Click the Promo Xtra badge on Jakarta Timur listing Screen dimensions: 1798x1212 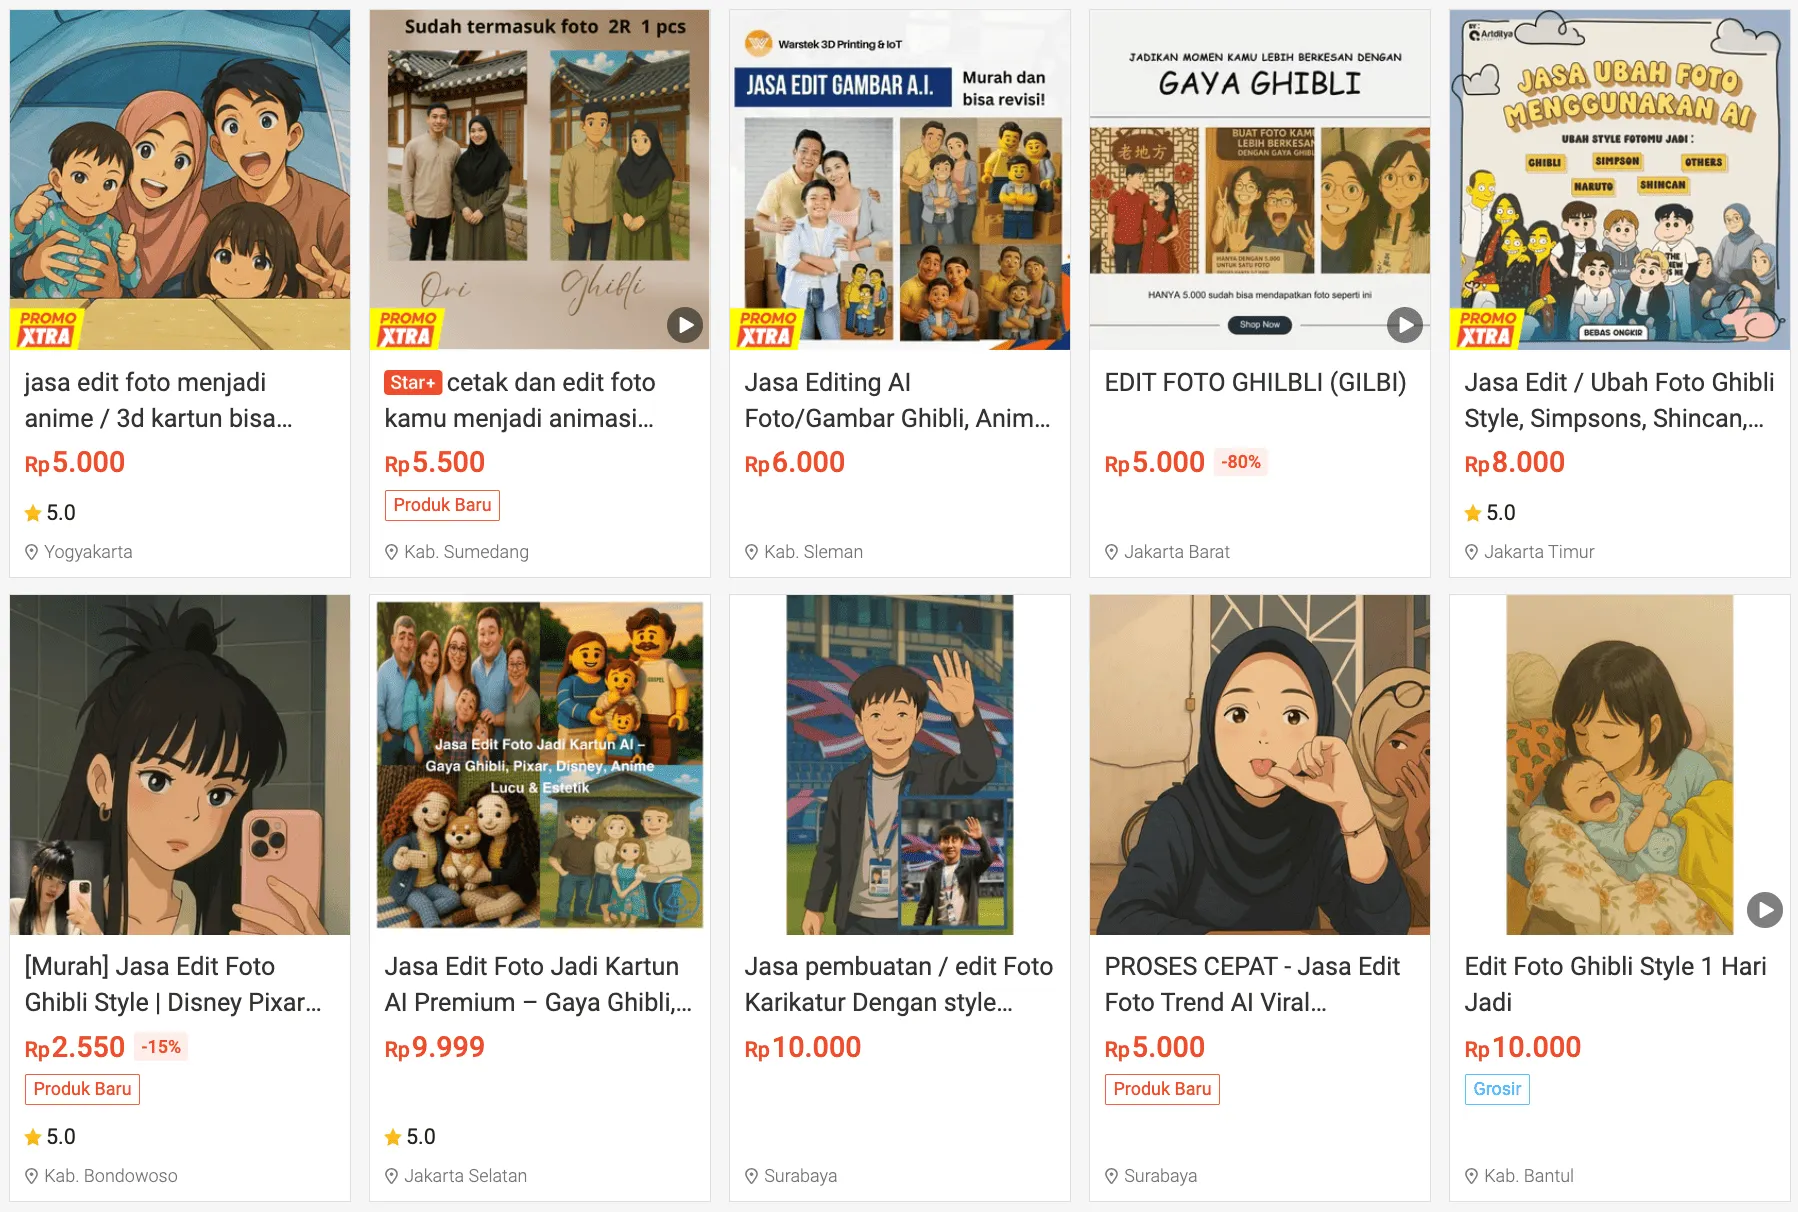click(1486, 329)
